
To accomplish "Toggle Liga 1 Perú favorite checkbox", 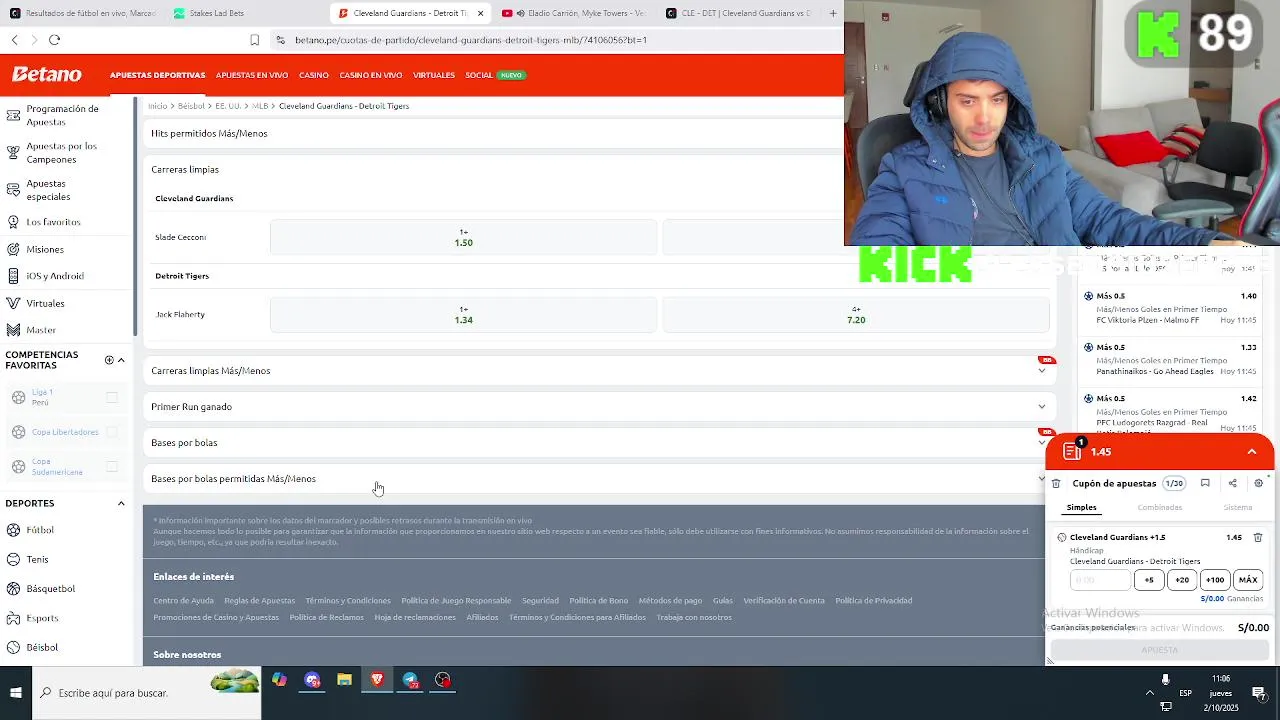I will click(112, 397).
